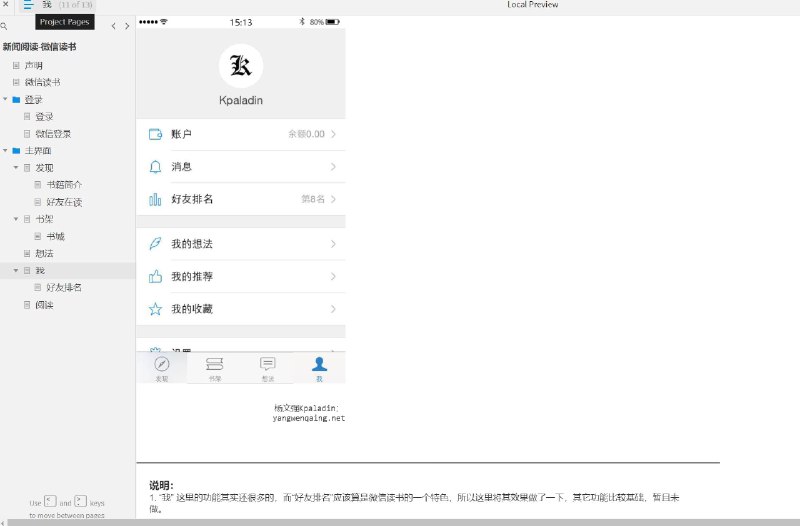Screen dimensions: 800x526
Task: Switch to the 书架 bookshelf tab
Action: [215, 368]
